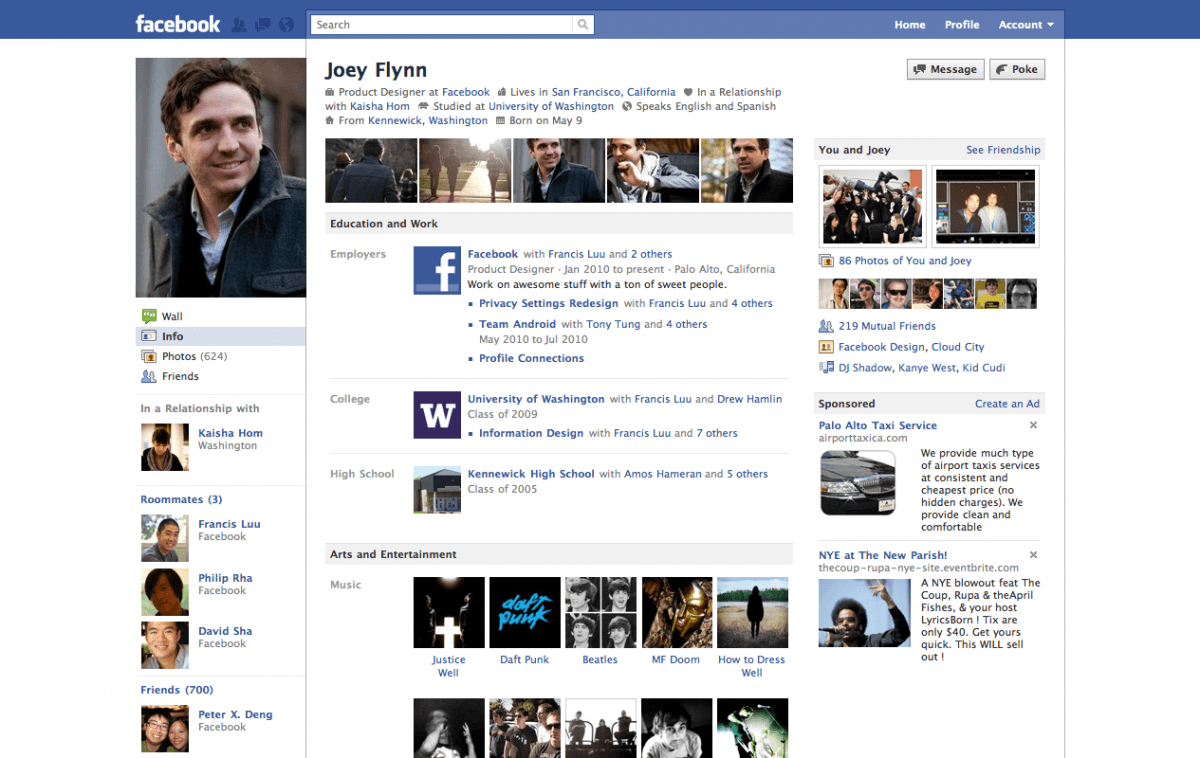Open the Wall tab in sidebar
Screen dimensions: 1200x758
click(172, 316)
